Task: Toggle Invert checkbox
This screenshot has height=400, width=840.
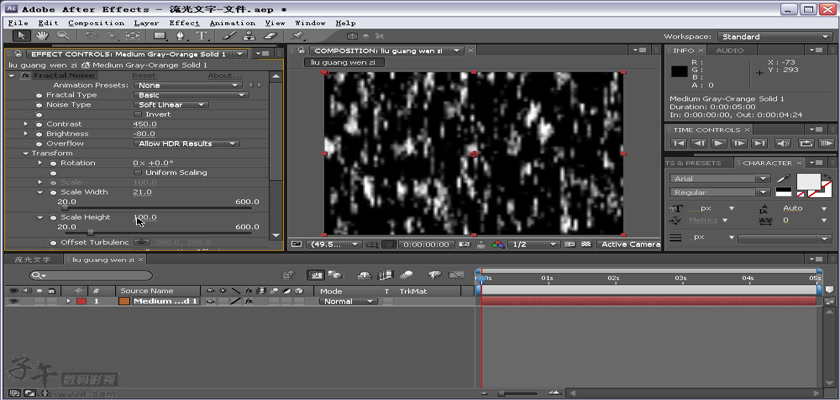Action: click(x=138, y=114)
